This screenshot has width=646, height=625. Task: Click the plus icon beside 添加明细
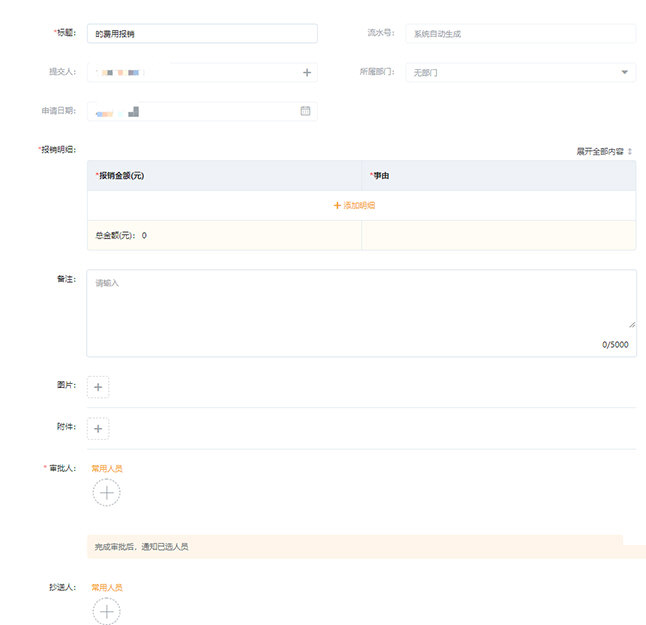(337, 205)
